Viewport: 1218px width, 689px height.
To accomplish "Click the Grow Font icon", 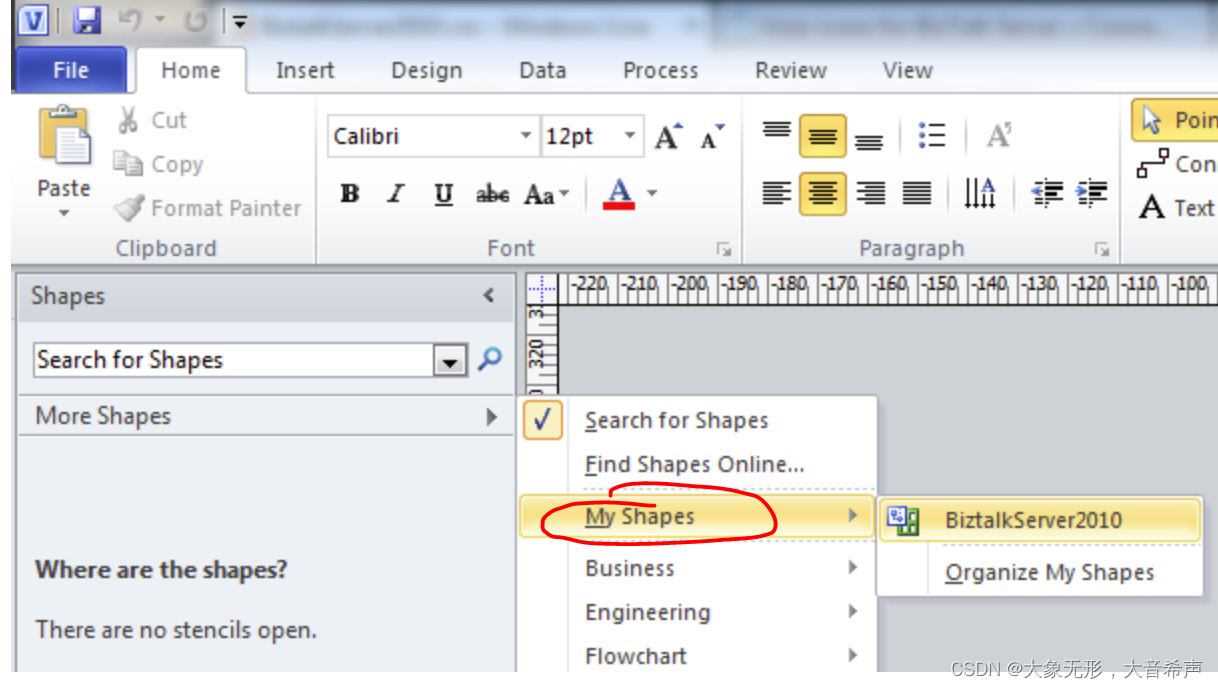I will [x=667, y=136].
